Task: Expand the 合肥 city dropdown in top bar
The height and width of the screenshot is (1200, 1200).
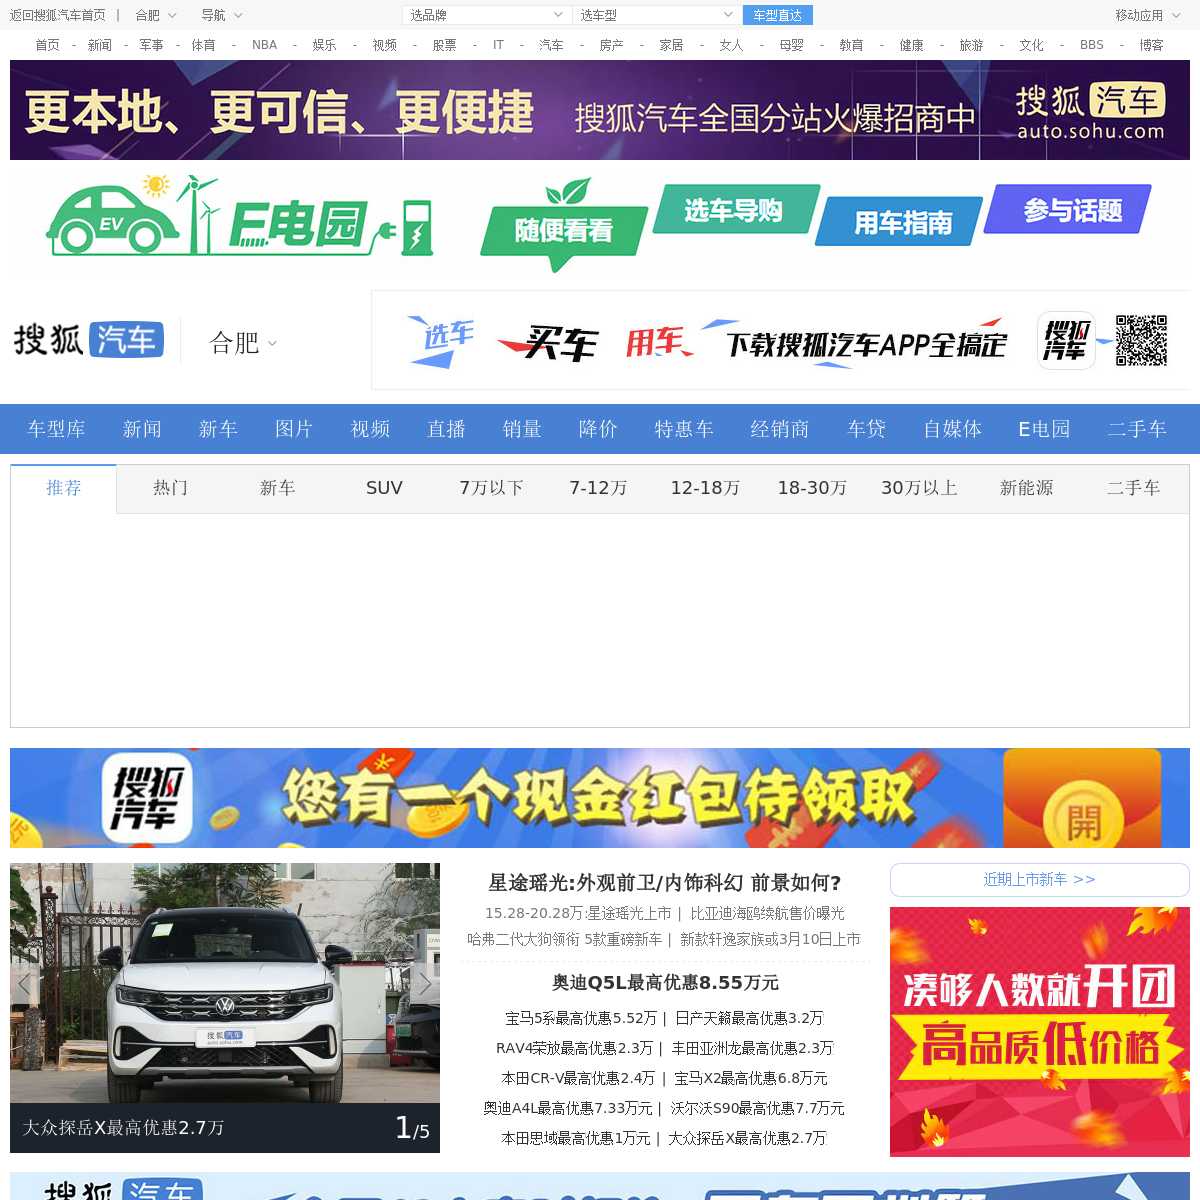Action: tap(156, 15)
